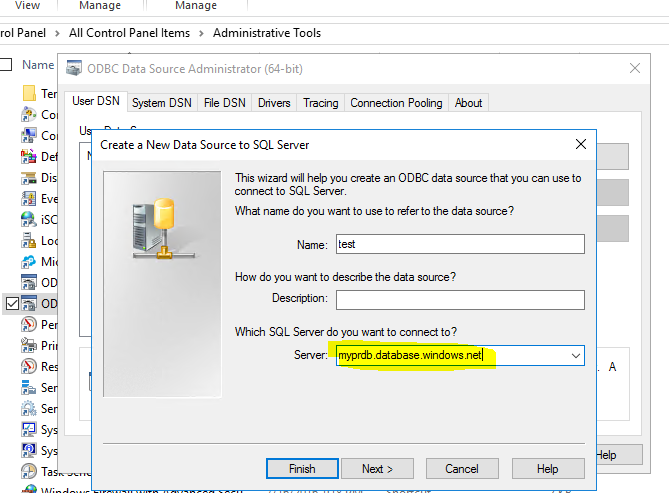Click the Next > button

(x=377, y=469)
